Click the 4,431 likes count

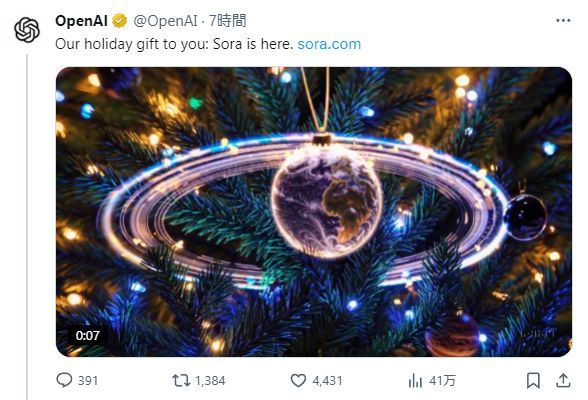click(327, 381)
